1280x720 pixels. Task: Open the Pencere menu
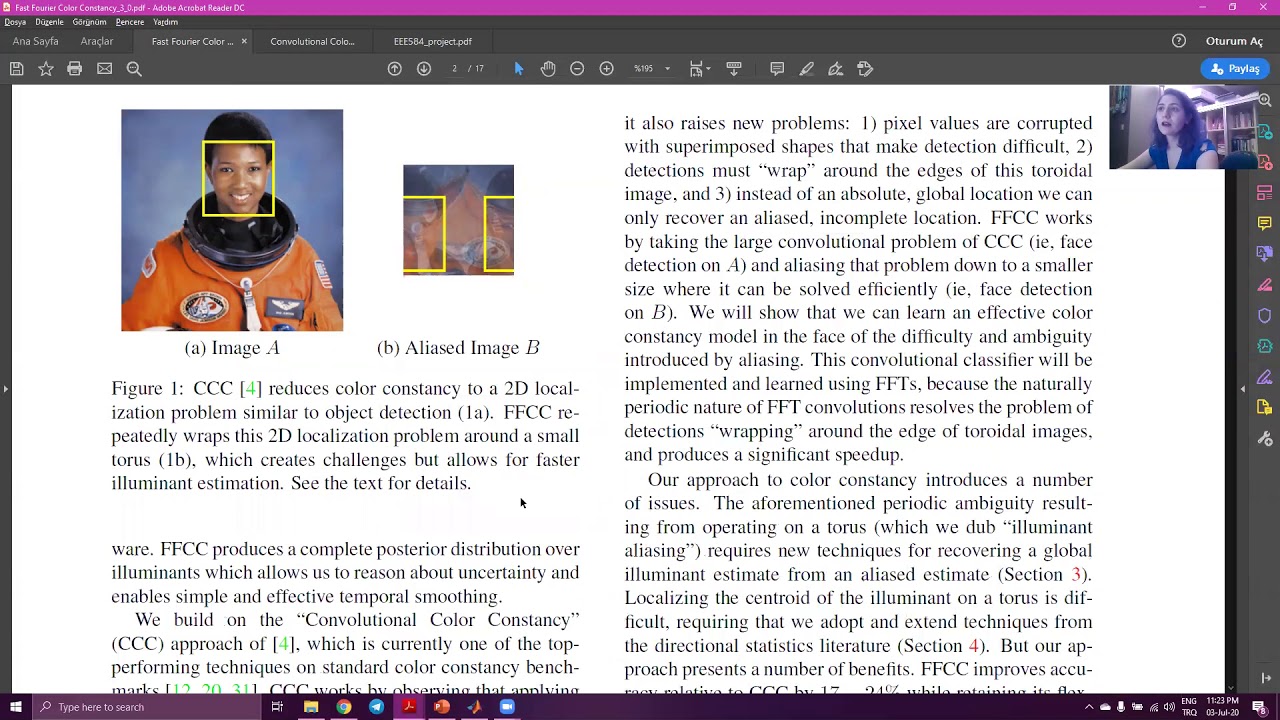(129, 22)
